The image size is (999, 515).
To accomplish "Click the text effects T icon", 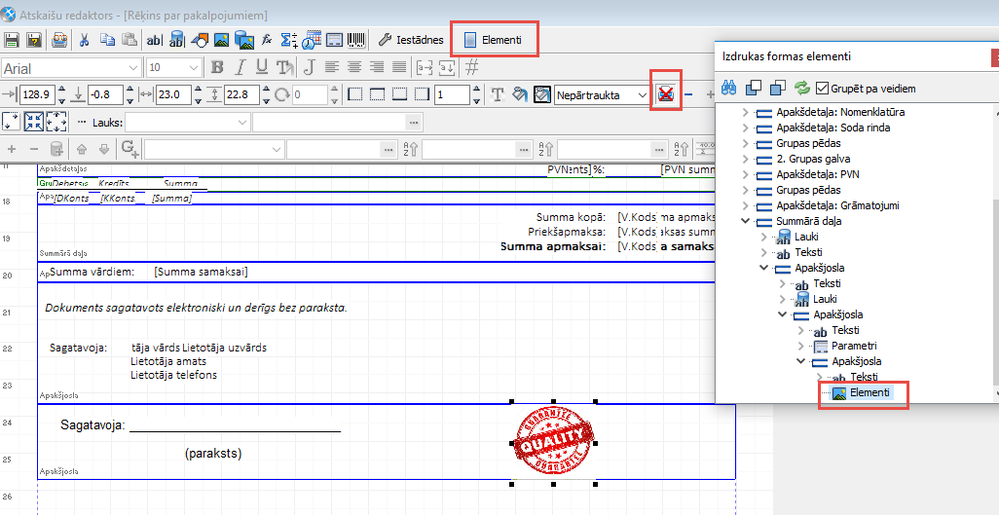I will click(x=284, y=66).
